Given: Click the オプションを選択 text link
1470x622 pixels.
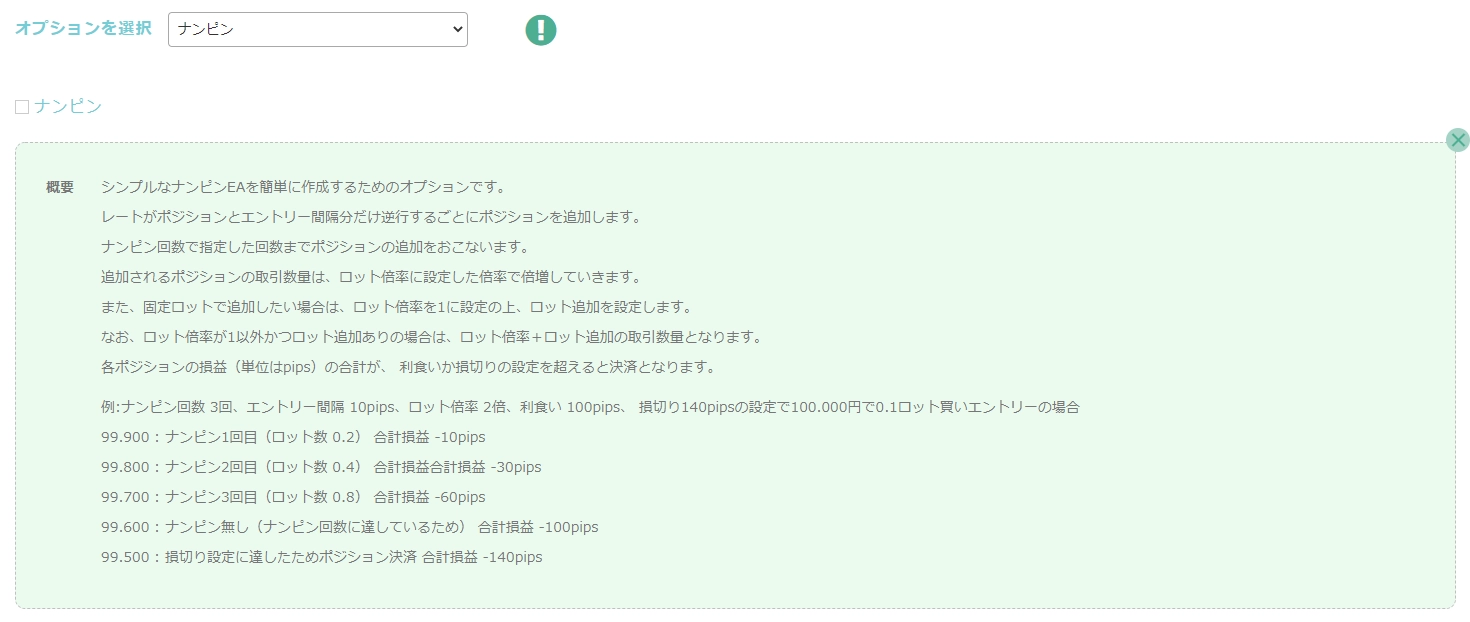Looking at the screenshot, I should click(x=81, y=29).
